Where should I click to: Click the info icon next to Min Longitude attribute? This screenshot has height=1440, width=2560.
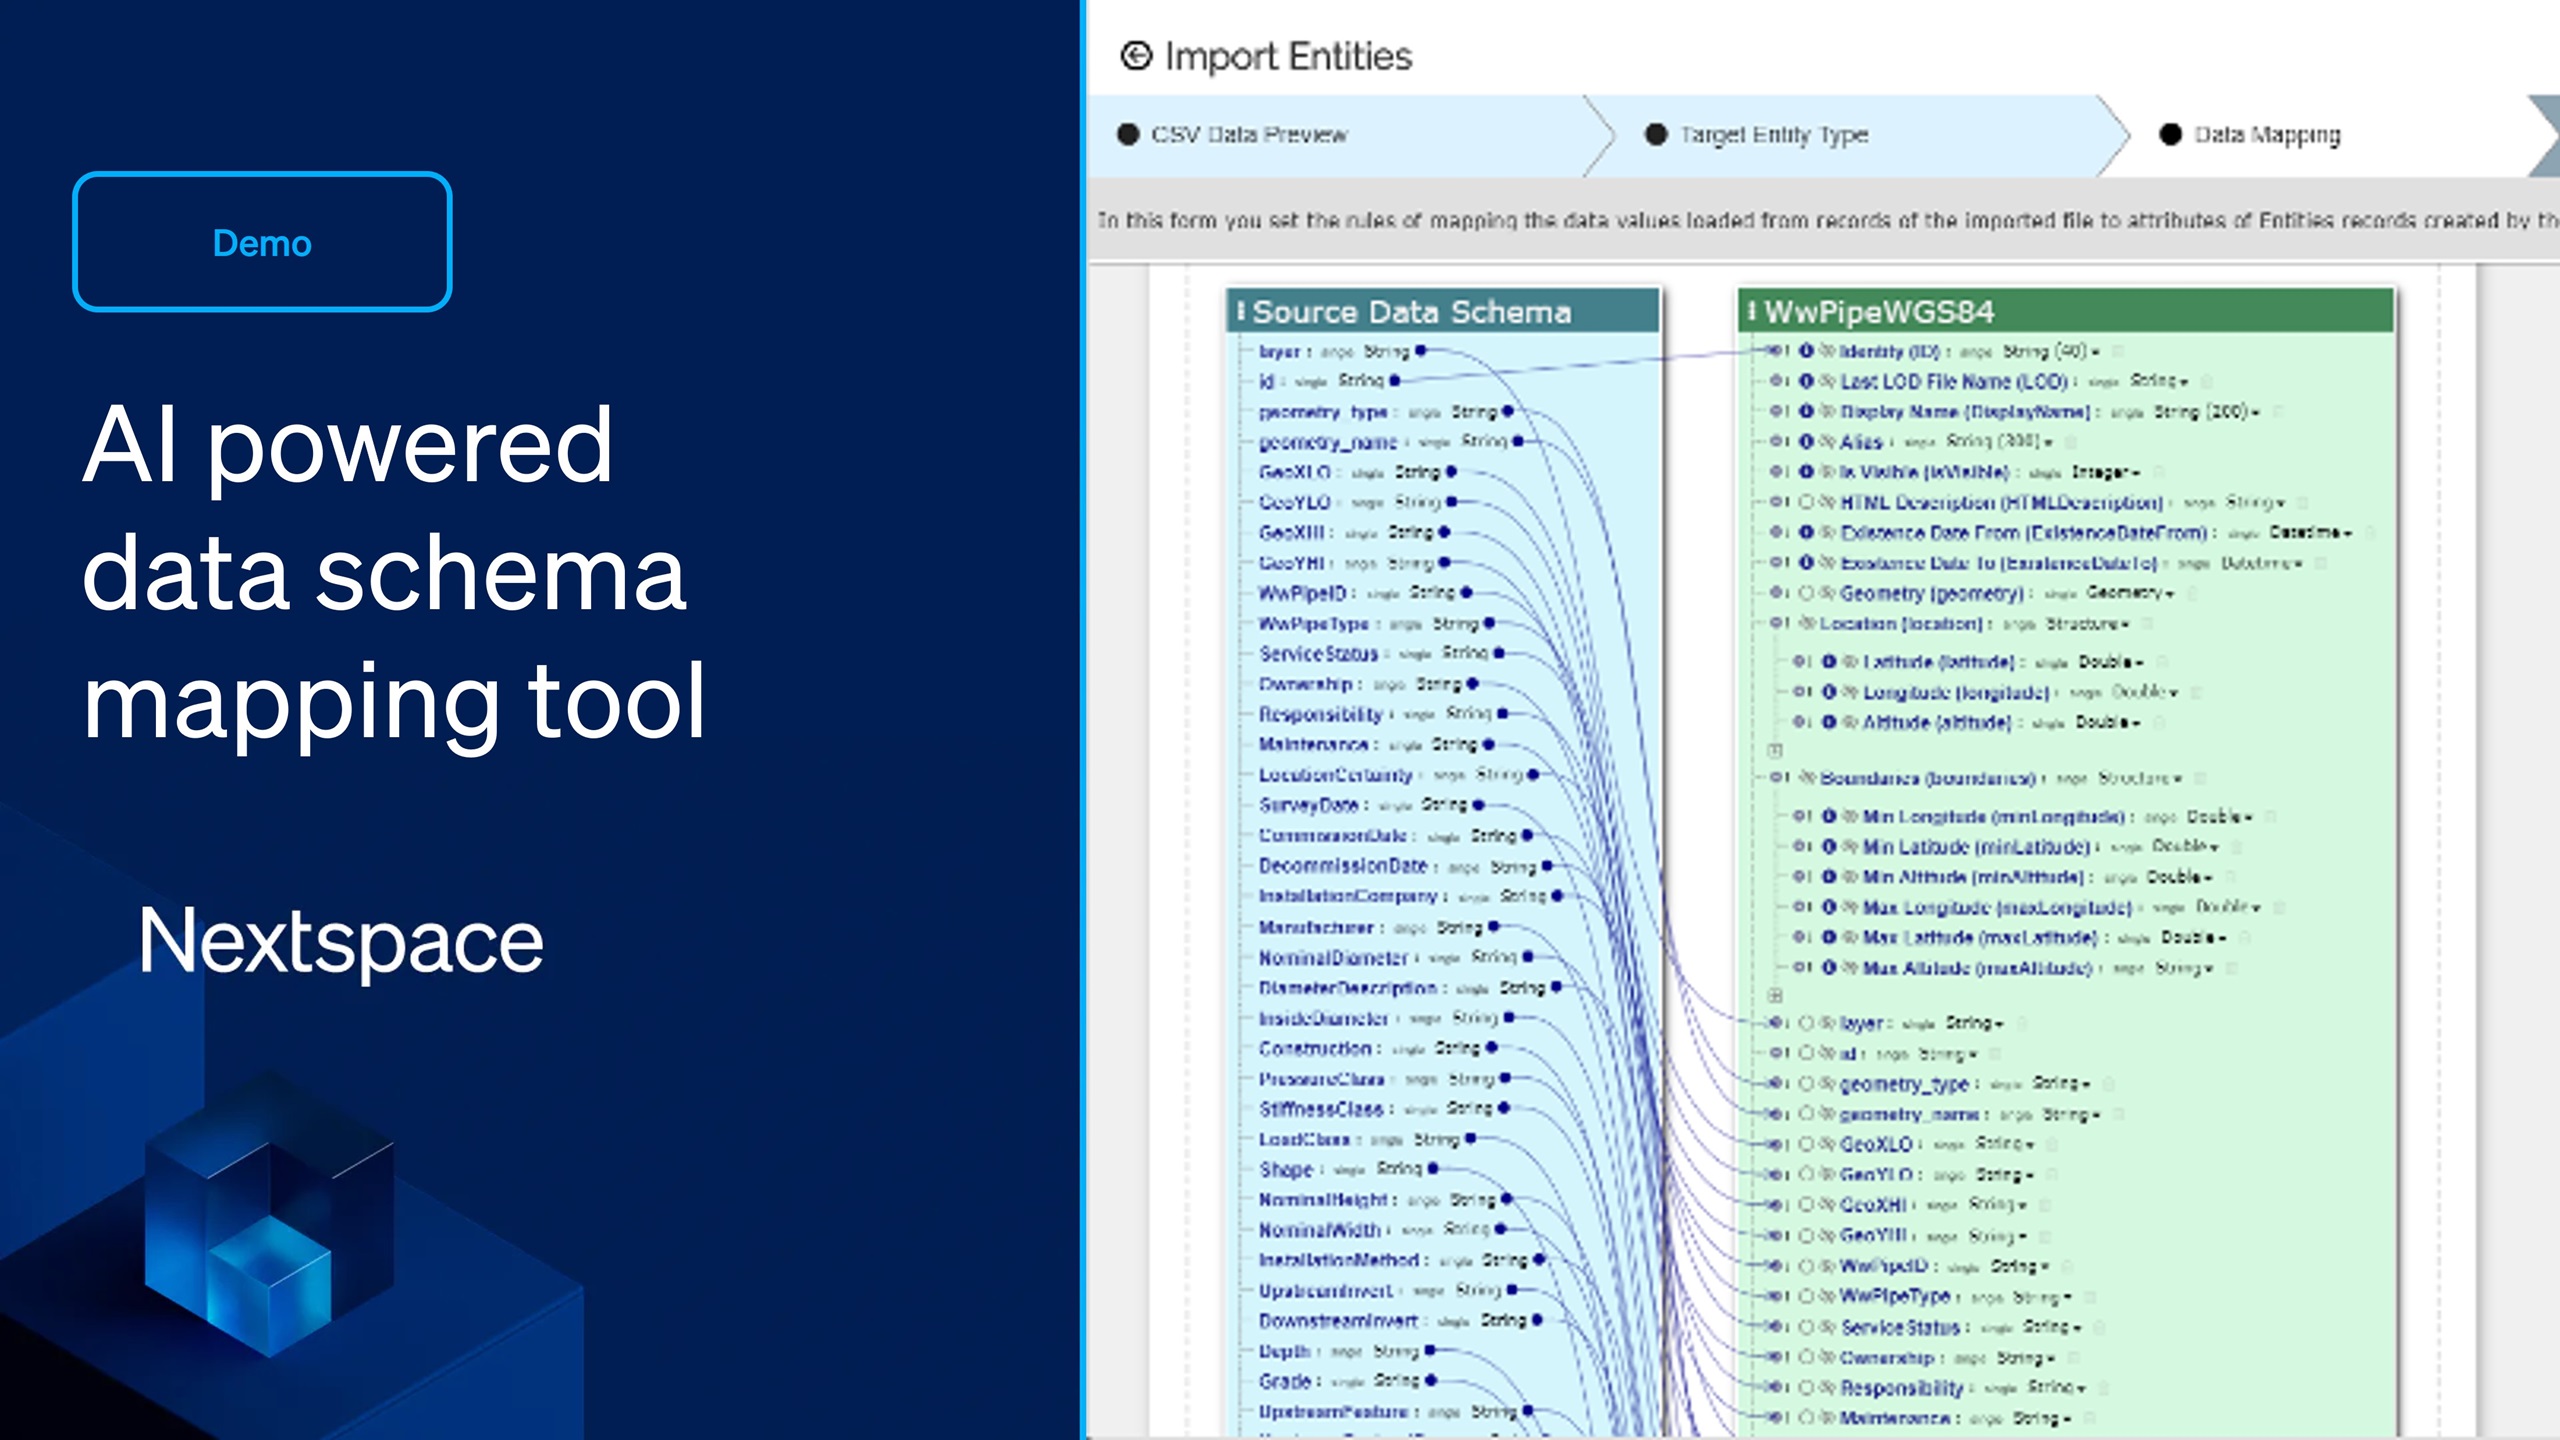(1829, 817)
